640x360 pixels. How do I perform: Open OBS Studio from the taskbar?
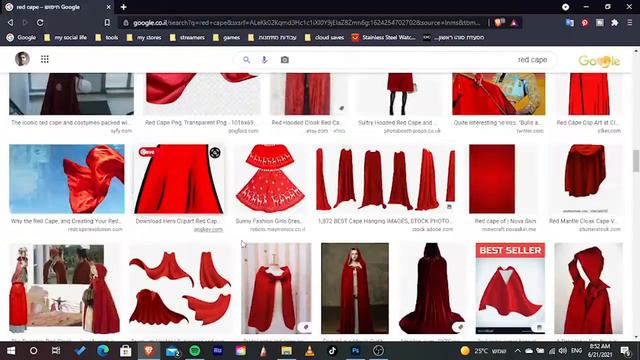(378, 351)
